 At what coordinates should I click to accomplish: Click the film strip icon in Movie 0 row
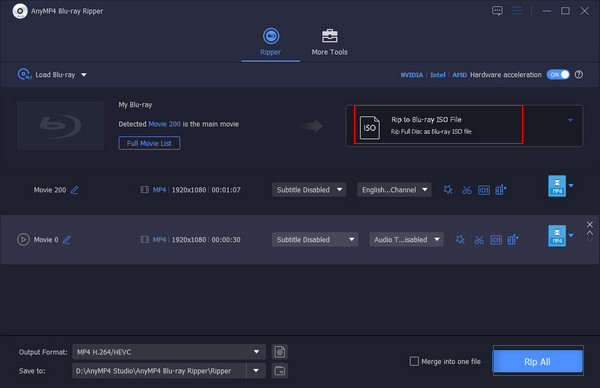coord(144,240)
